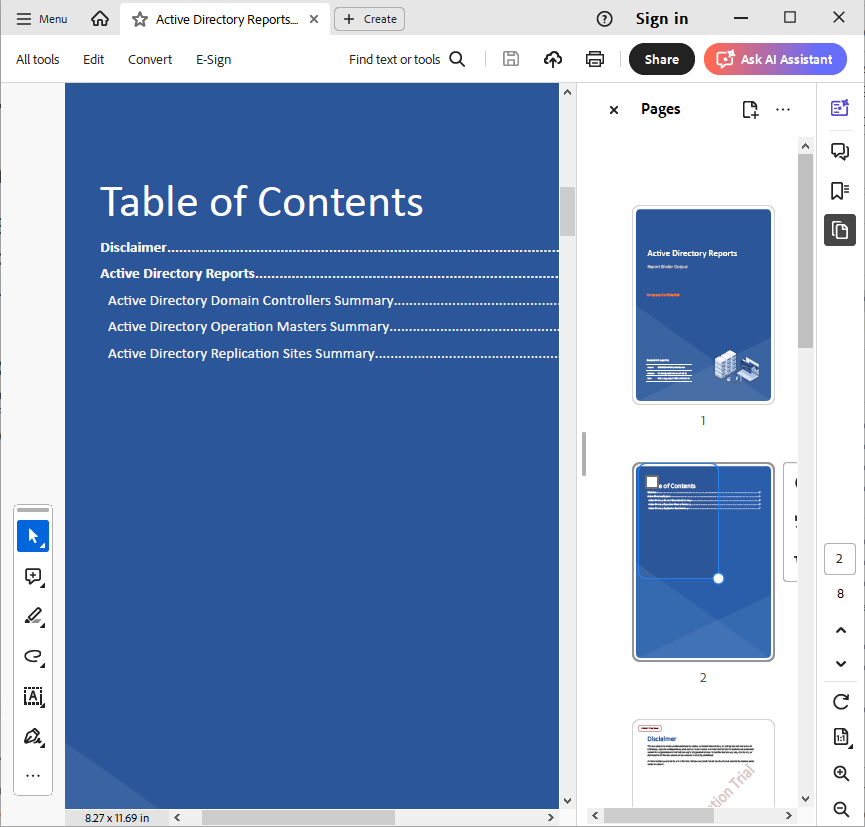Open the hamburger Menu
The image size is (865, 827).
pyautogui.click(x=41, y=19)
